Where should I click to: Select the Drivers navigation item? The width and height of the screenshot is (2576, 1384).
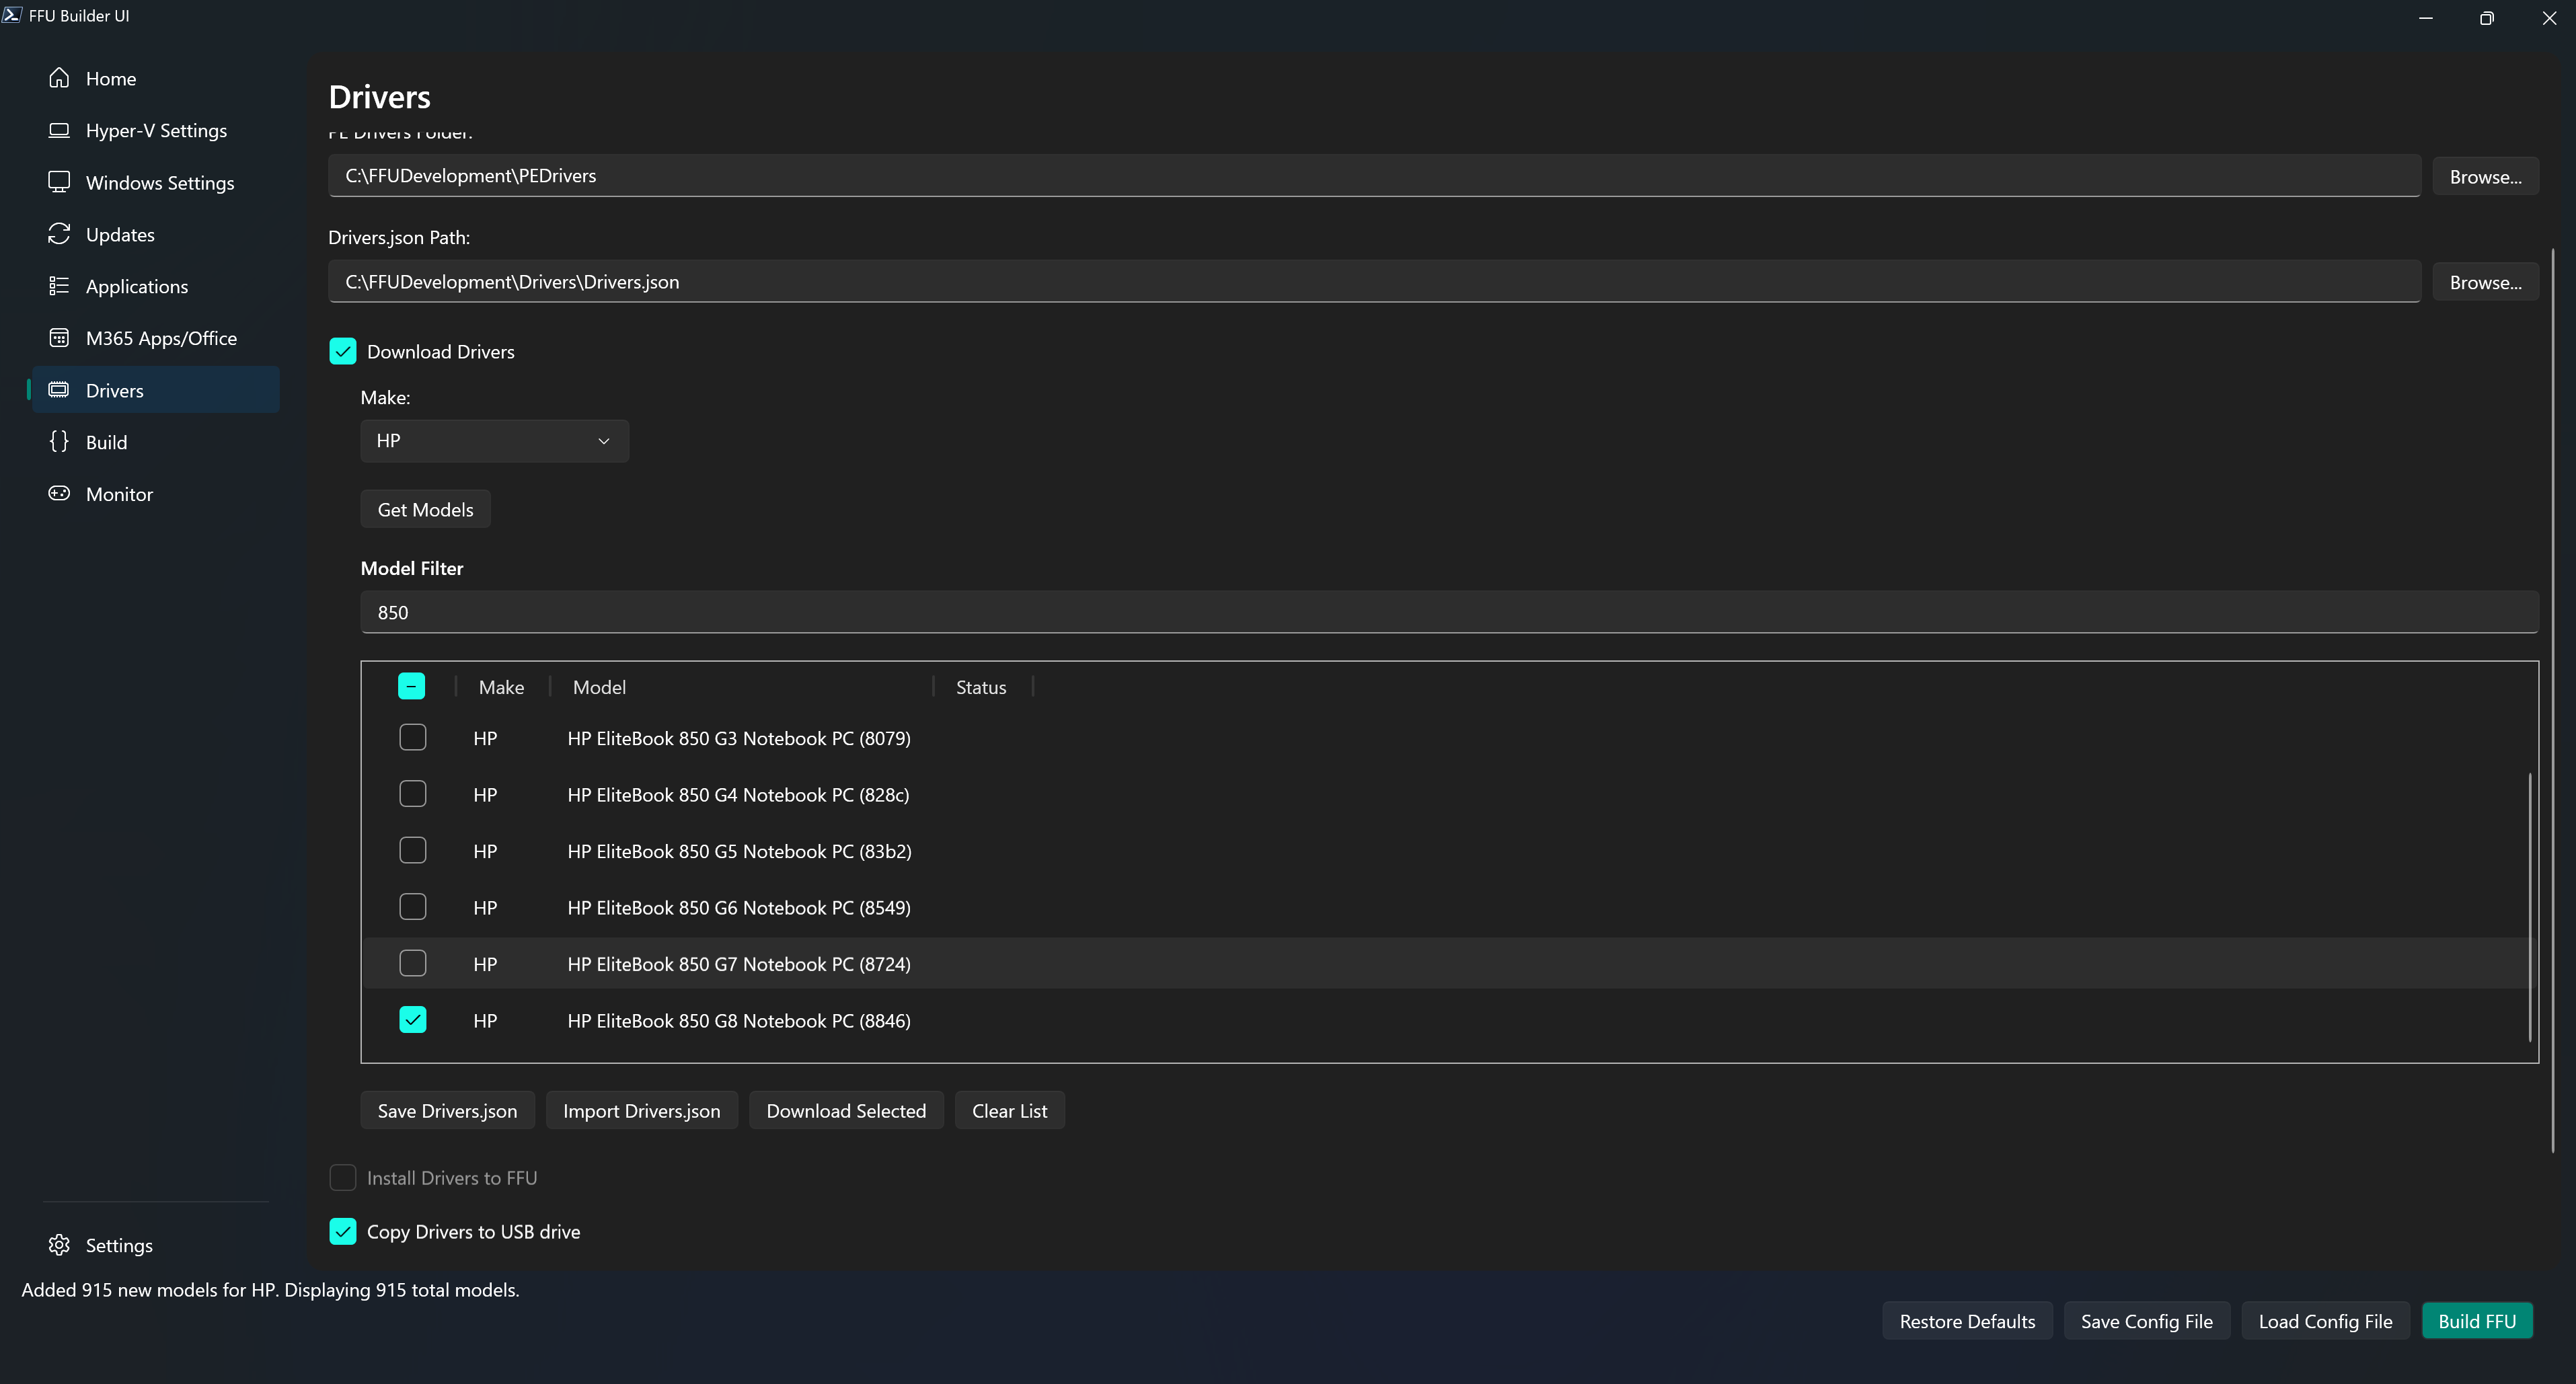click(x=156, y=390)
